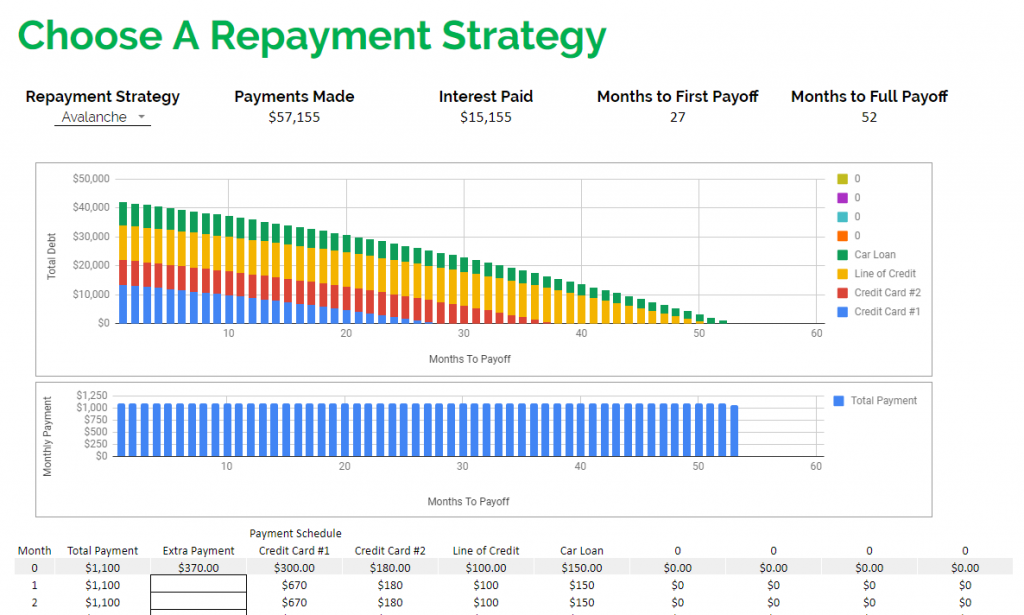Click the Interest Paid value $15,155
This screenshot has height=615, width=1024.
point(486,117)
